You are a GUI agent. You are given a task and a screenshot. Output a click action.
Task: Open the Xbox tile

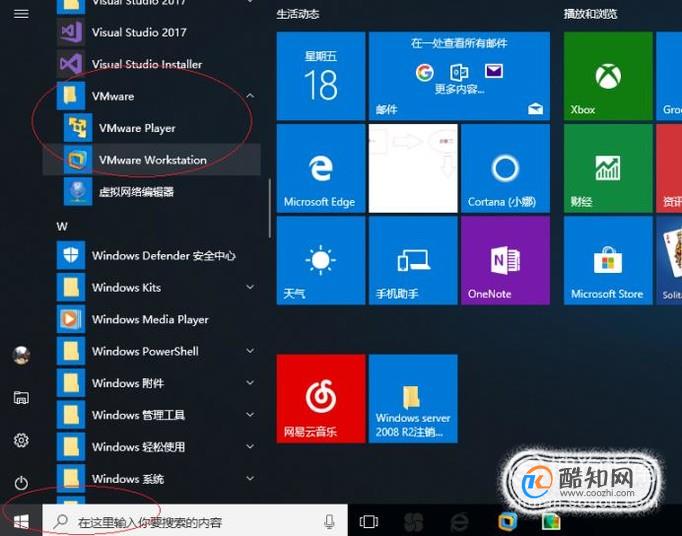pos(608,76)
